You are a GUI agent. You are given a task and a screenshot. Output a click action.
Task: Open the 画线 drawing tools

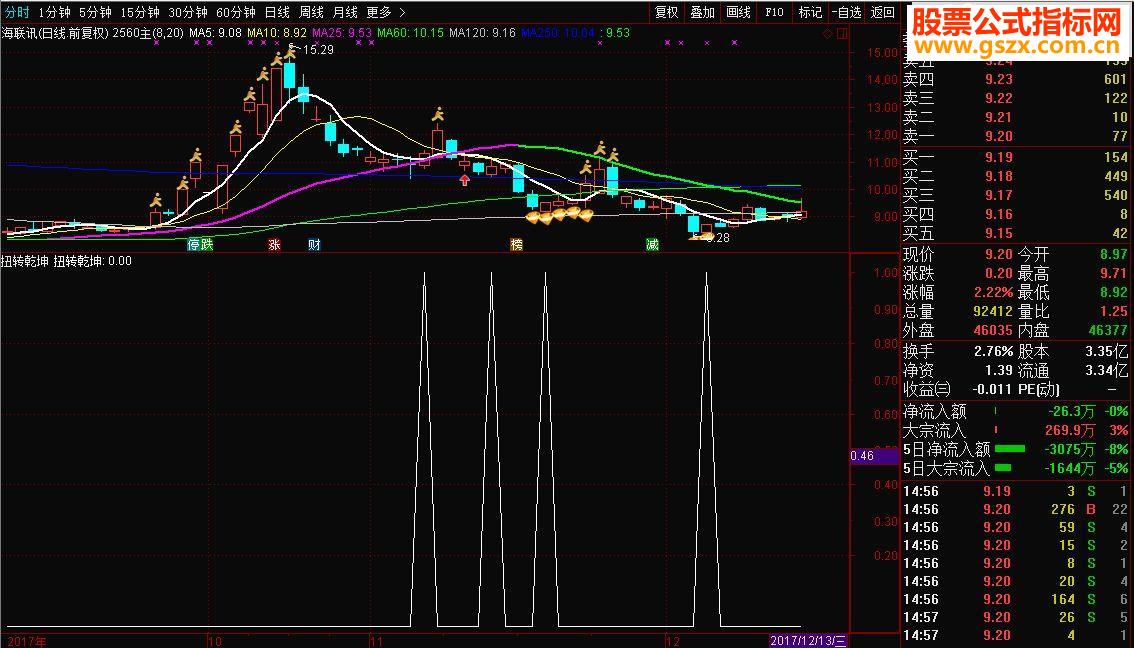[x=738, y=12]
